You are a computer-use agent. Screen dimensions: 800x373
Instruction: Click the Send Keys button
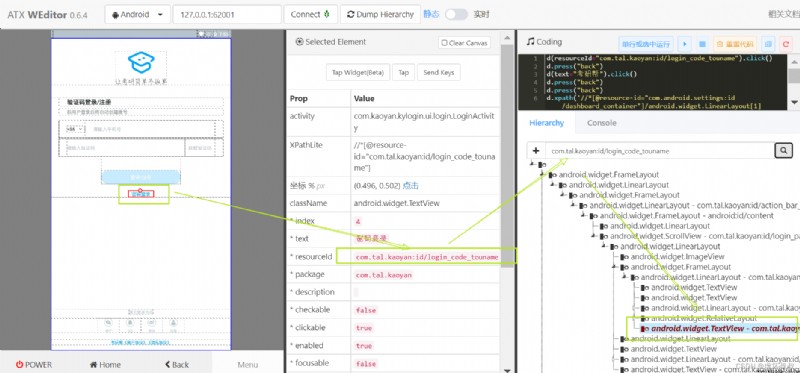click(439, 72)
